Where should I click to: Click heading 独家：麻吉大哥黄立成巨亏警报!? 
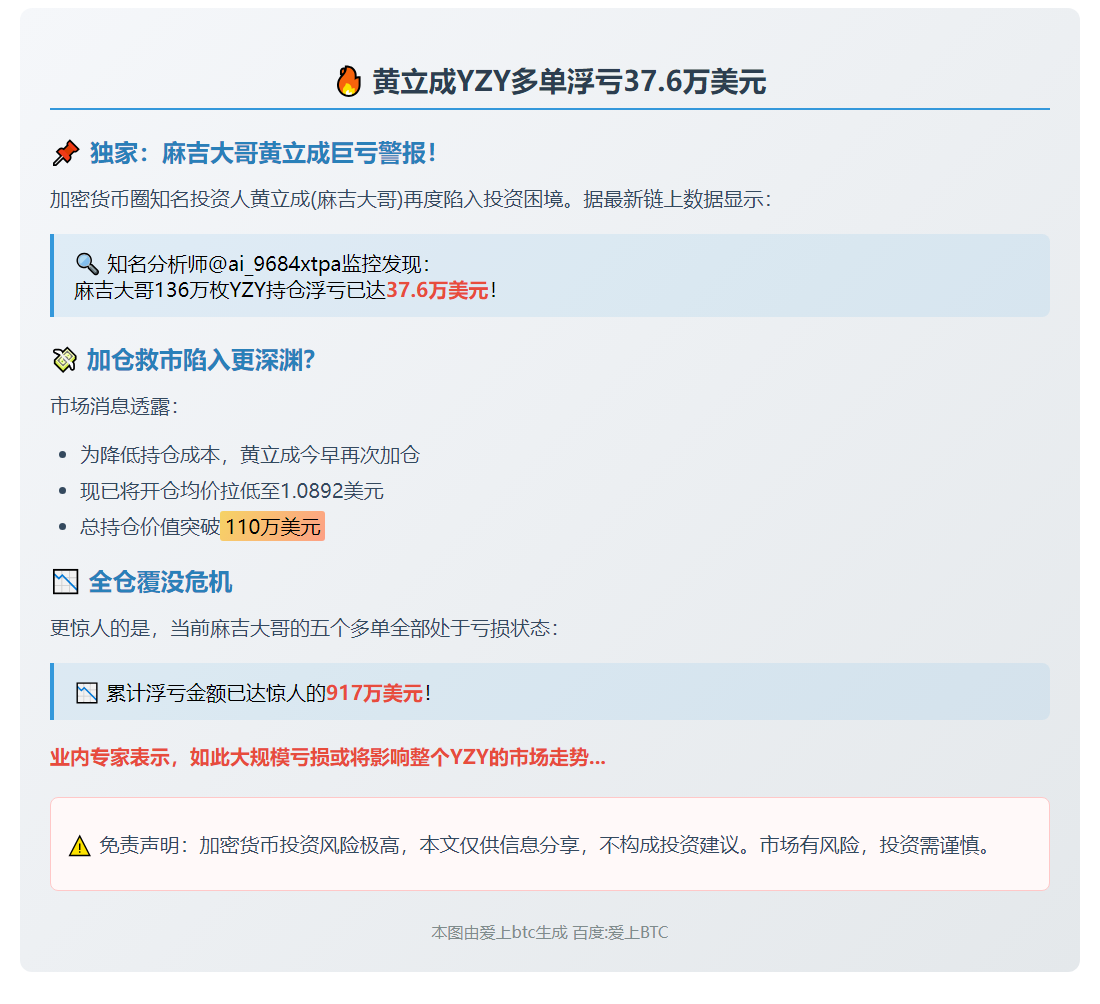click(263, 153)
